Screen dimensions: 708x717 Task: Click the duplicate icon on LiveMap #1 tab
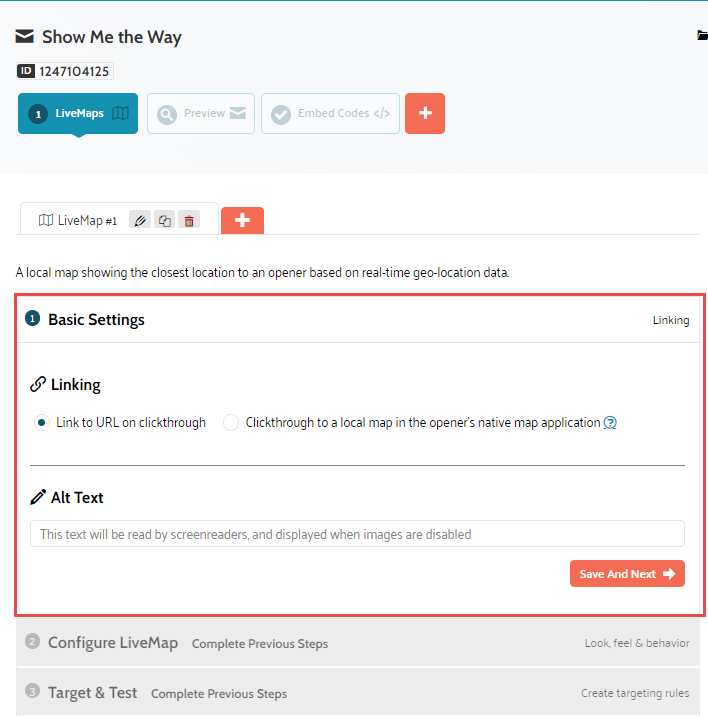point(165,220)
